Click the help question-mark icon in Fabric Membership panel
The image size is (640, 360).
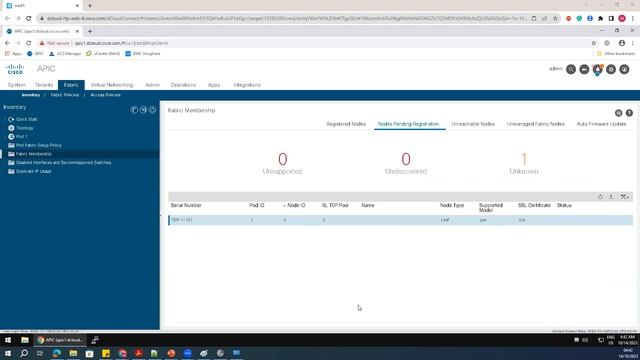(x=629, y=113)
